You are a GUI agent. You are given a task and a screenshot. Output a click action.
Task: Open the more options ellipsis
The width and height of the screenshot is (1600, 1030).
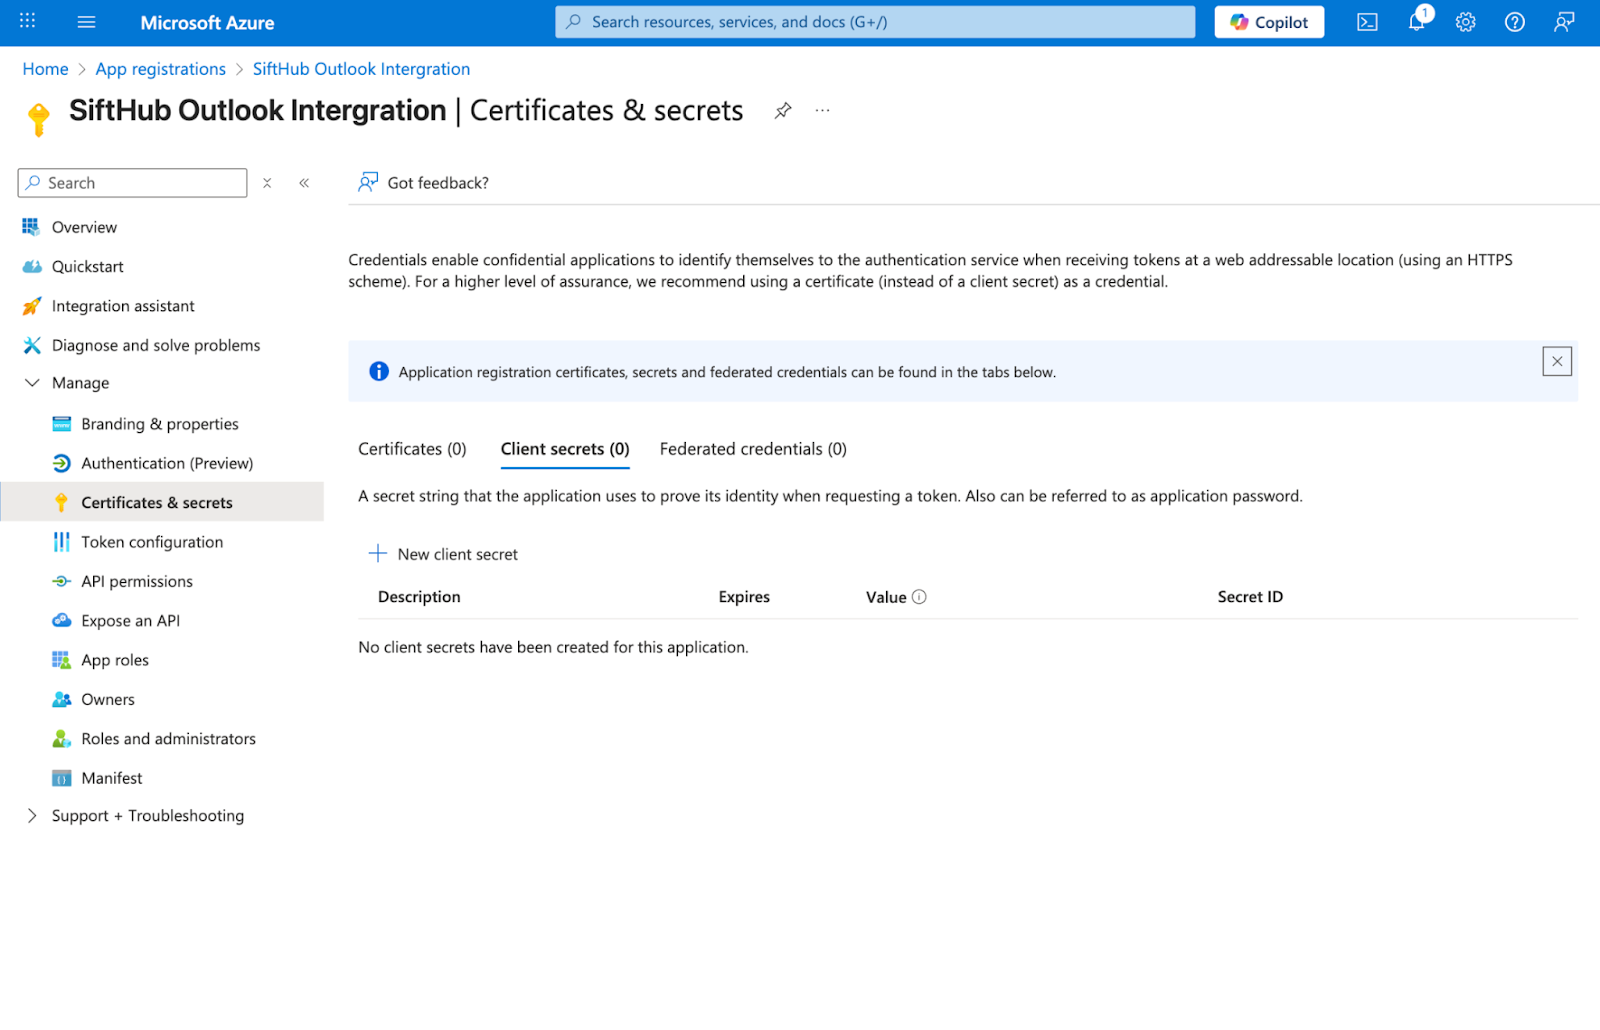click(822, 111)
